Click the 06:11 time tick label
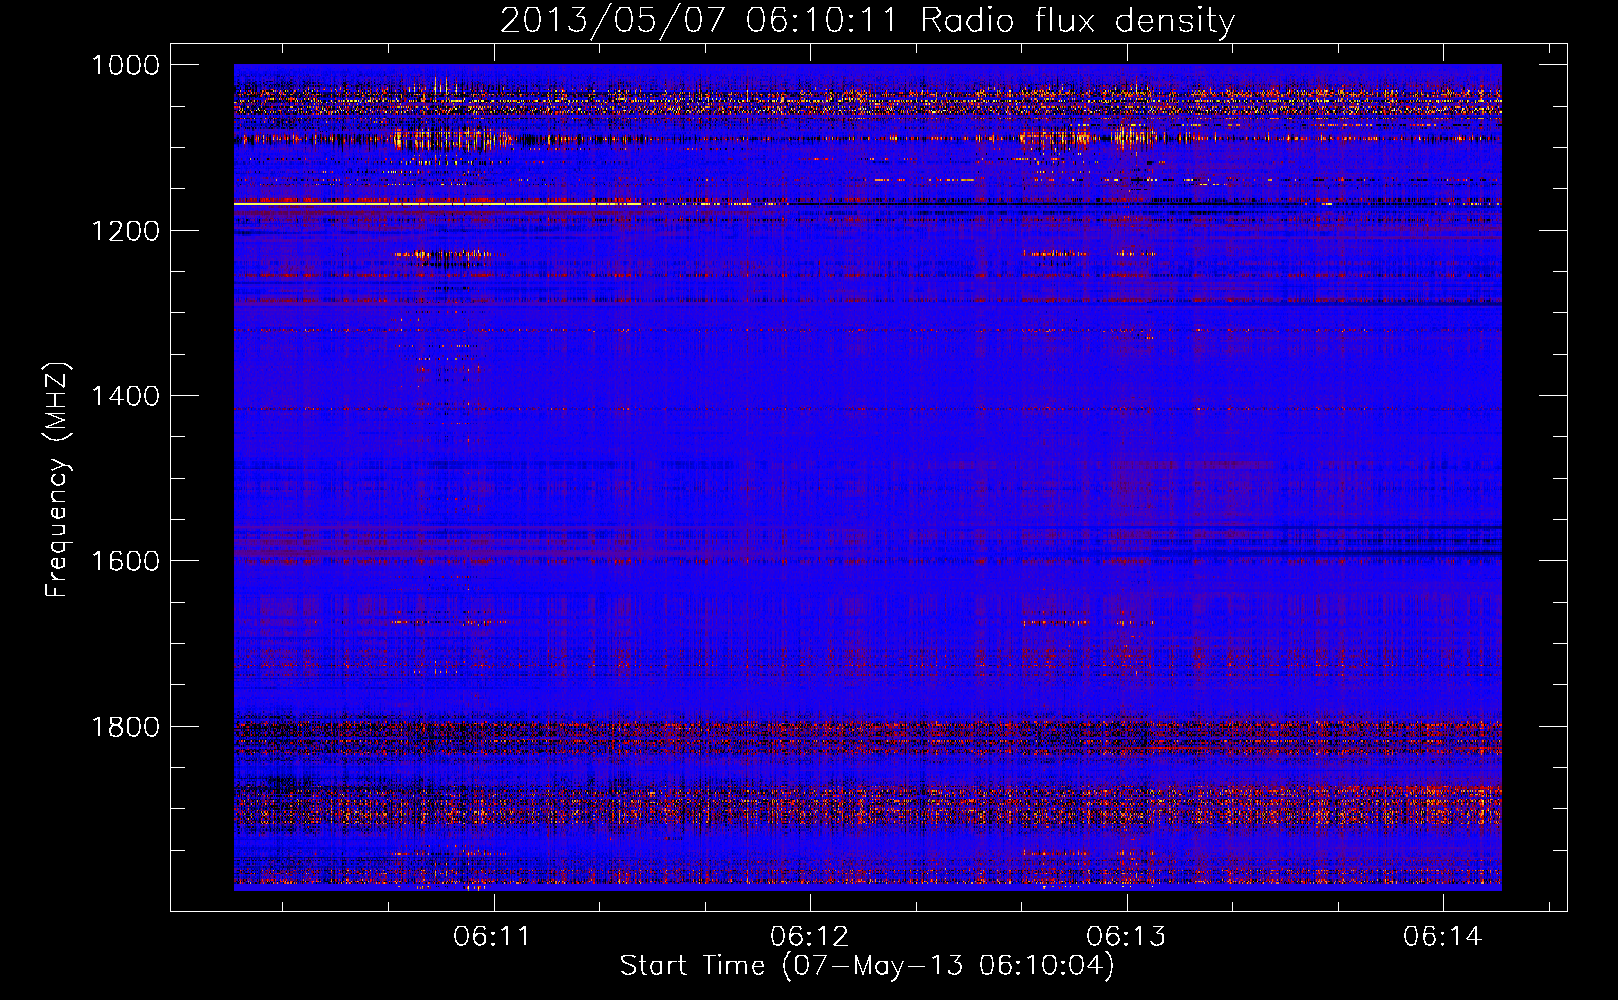 pyautogui.click(x=492, y=936)
